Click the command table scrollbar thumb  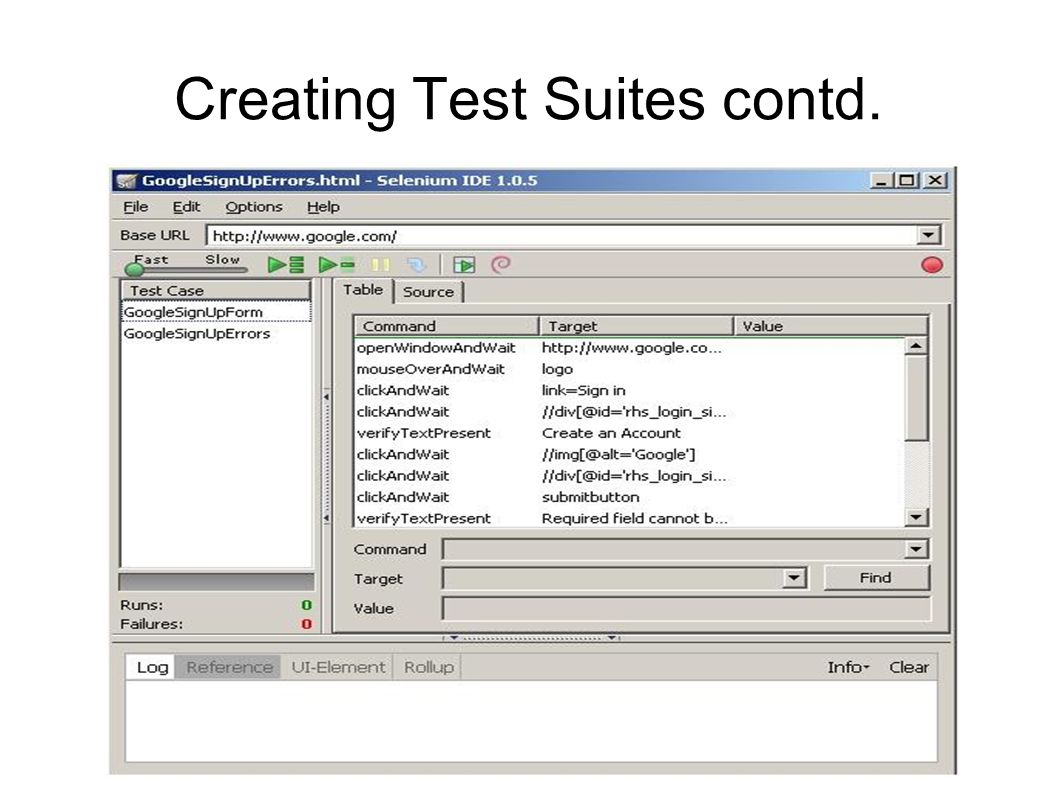click(x=916, y=398)
